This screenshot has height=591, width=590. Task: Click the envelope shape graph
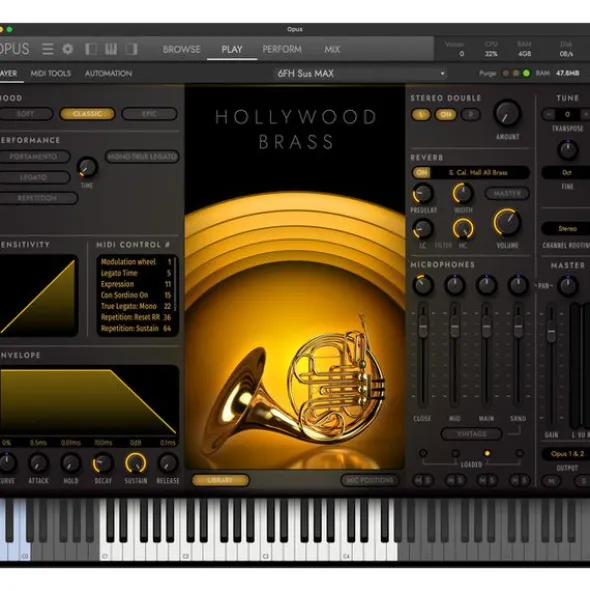click(x=89, y=401)
